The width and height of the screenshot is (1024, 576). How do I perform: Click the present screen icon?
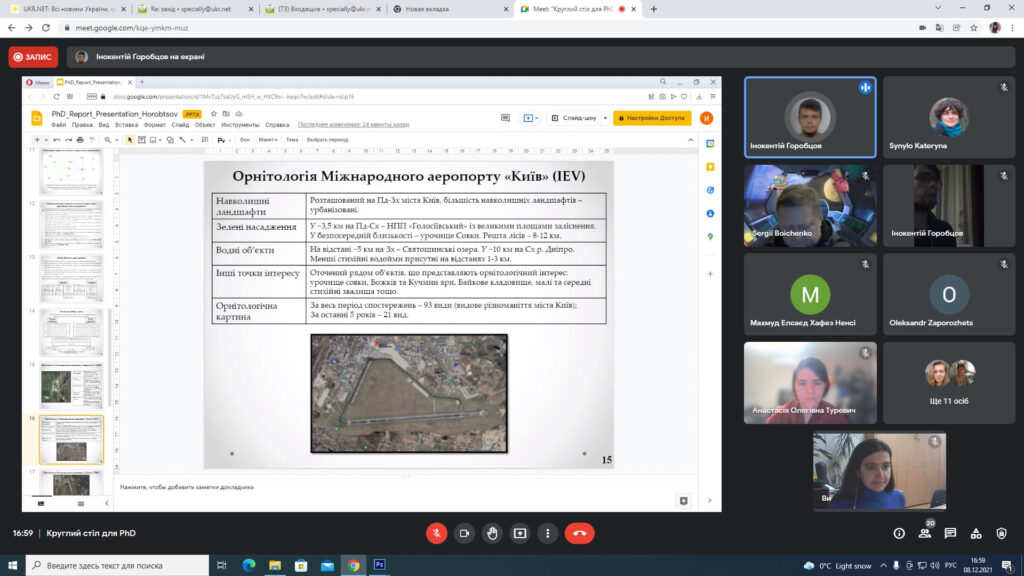(520, 533)
